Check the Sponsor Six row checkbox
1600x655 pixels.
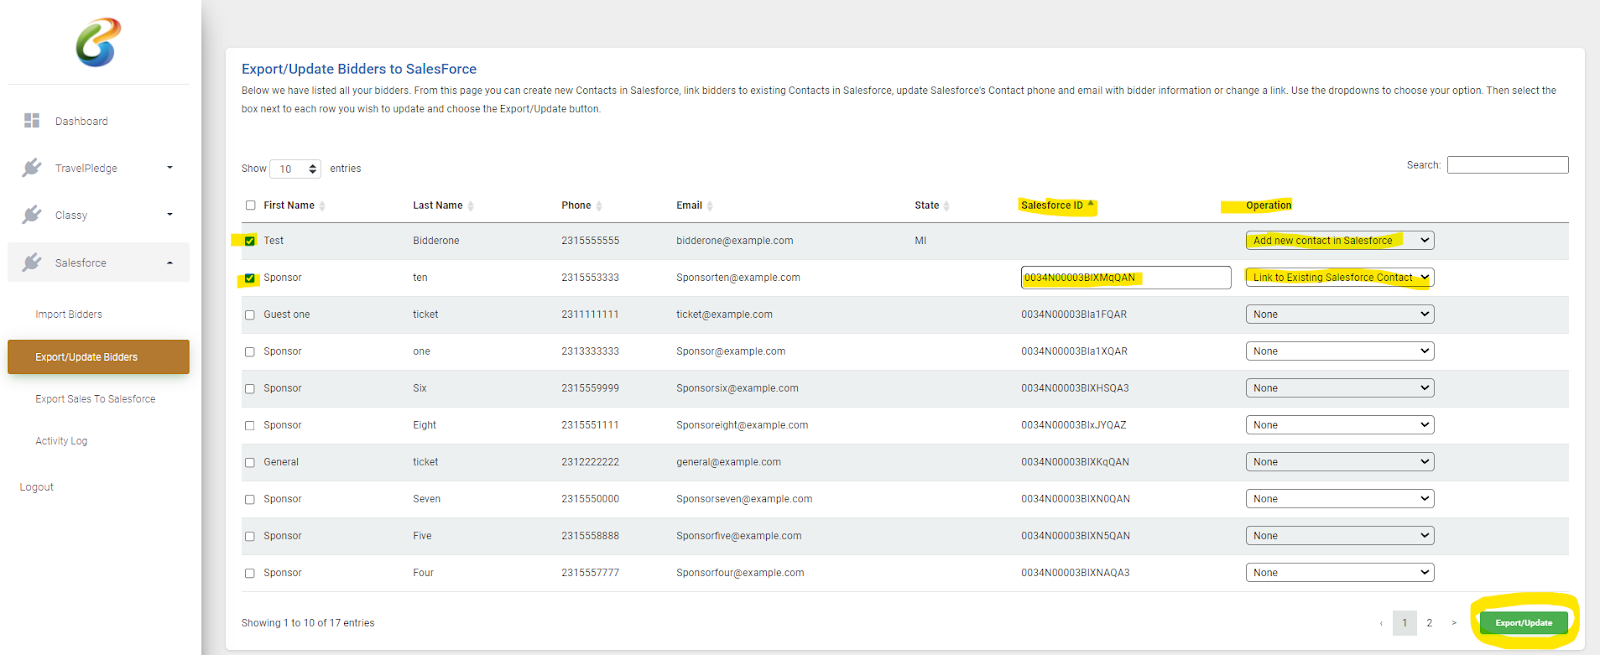click(250, 389)
